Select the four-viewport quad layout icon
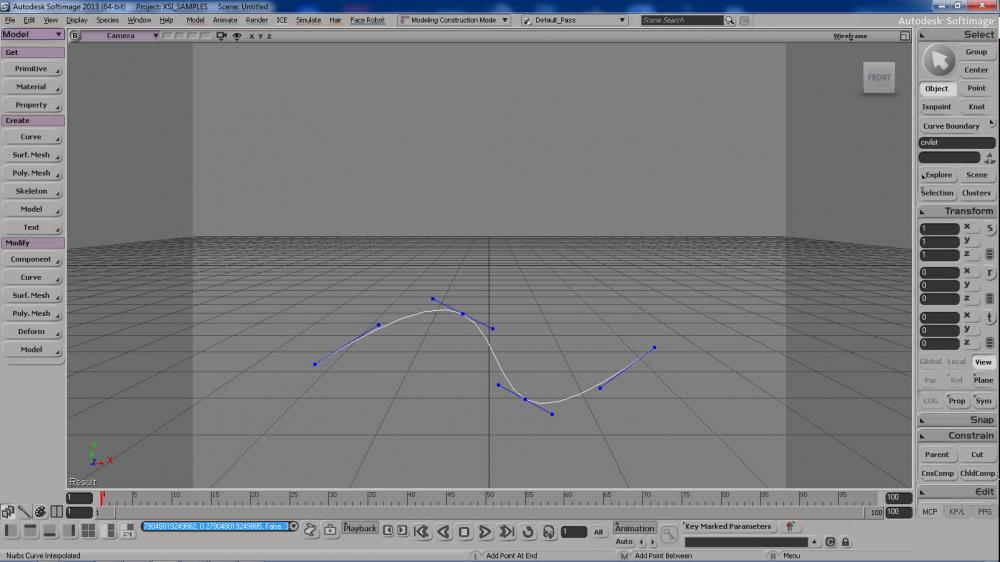Image resolution: width=1000 pixels, height=562 pixels. click(x=88, y=530)
